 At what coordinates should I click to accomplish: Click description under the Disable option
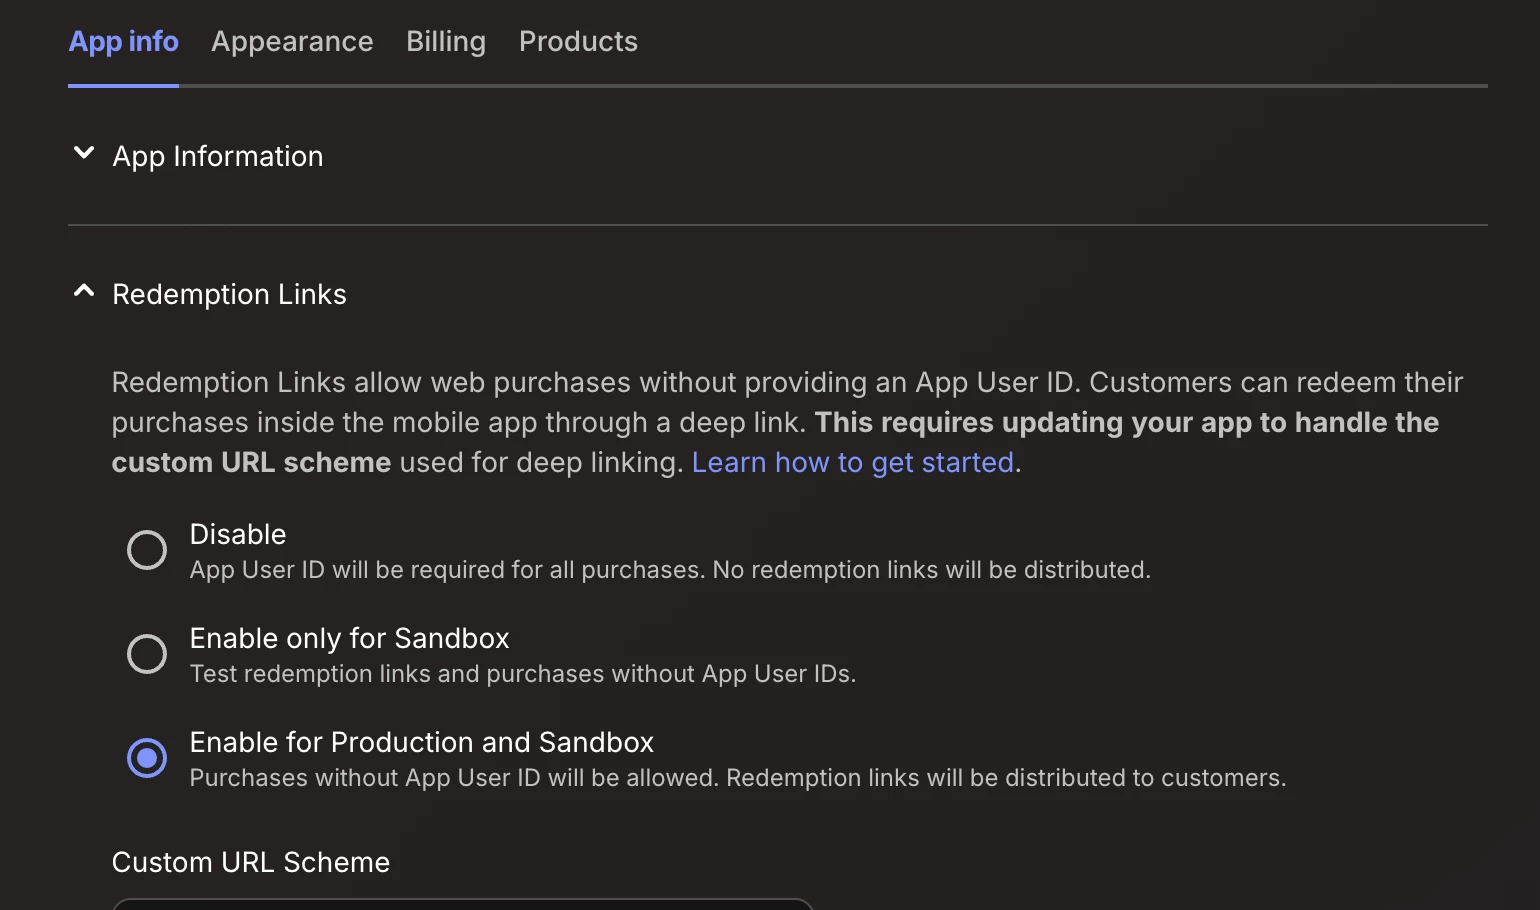click(x=670, y=570)
